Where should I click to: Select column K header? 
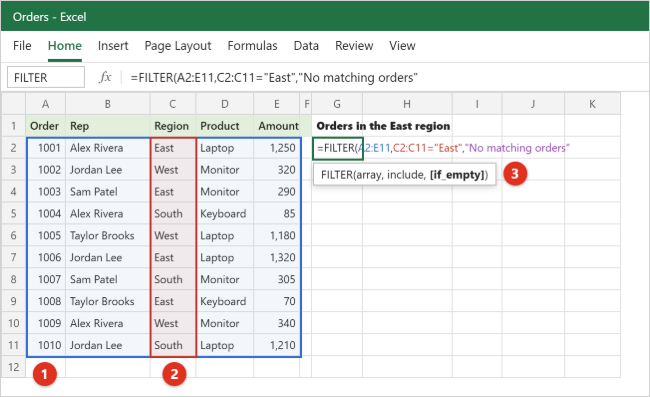[x=592, y=104]
